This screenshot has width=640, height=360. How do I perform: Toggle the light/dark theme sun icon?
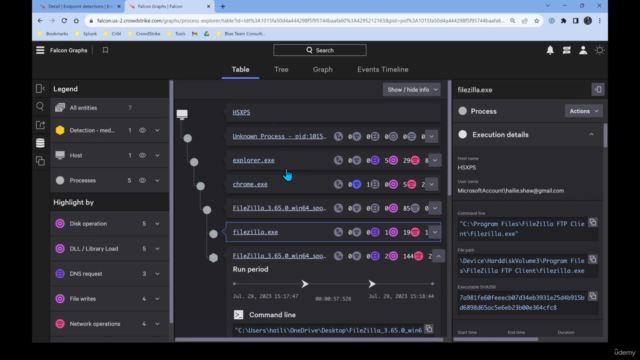tap(599, 50)
